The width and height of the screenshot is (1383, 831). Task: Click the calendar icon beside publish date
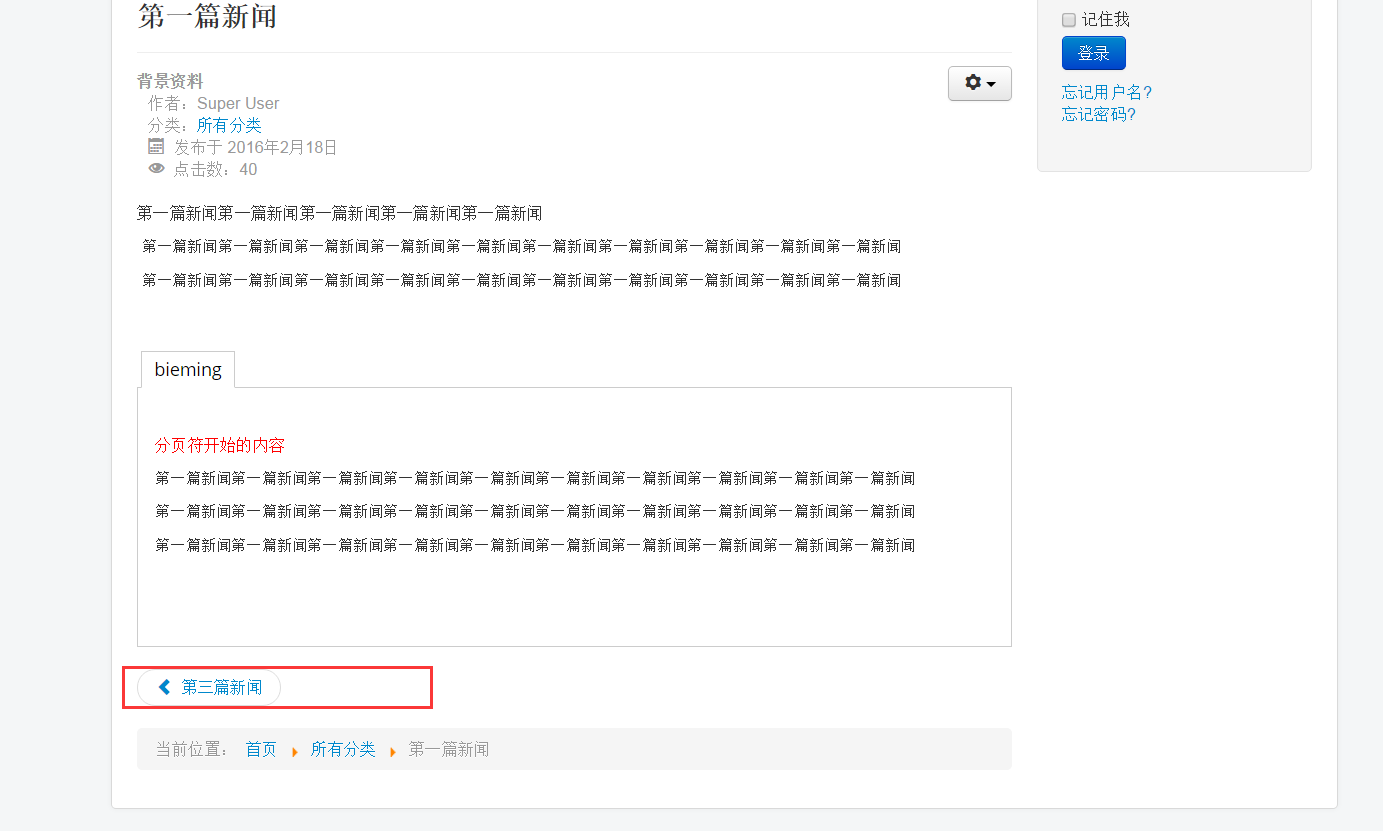pos(156,147)
